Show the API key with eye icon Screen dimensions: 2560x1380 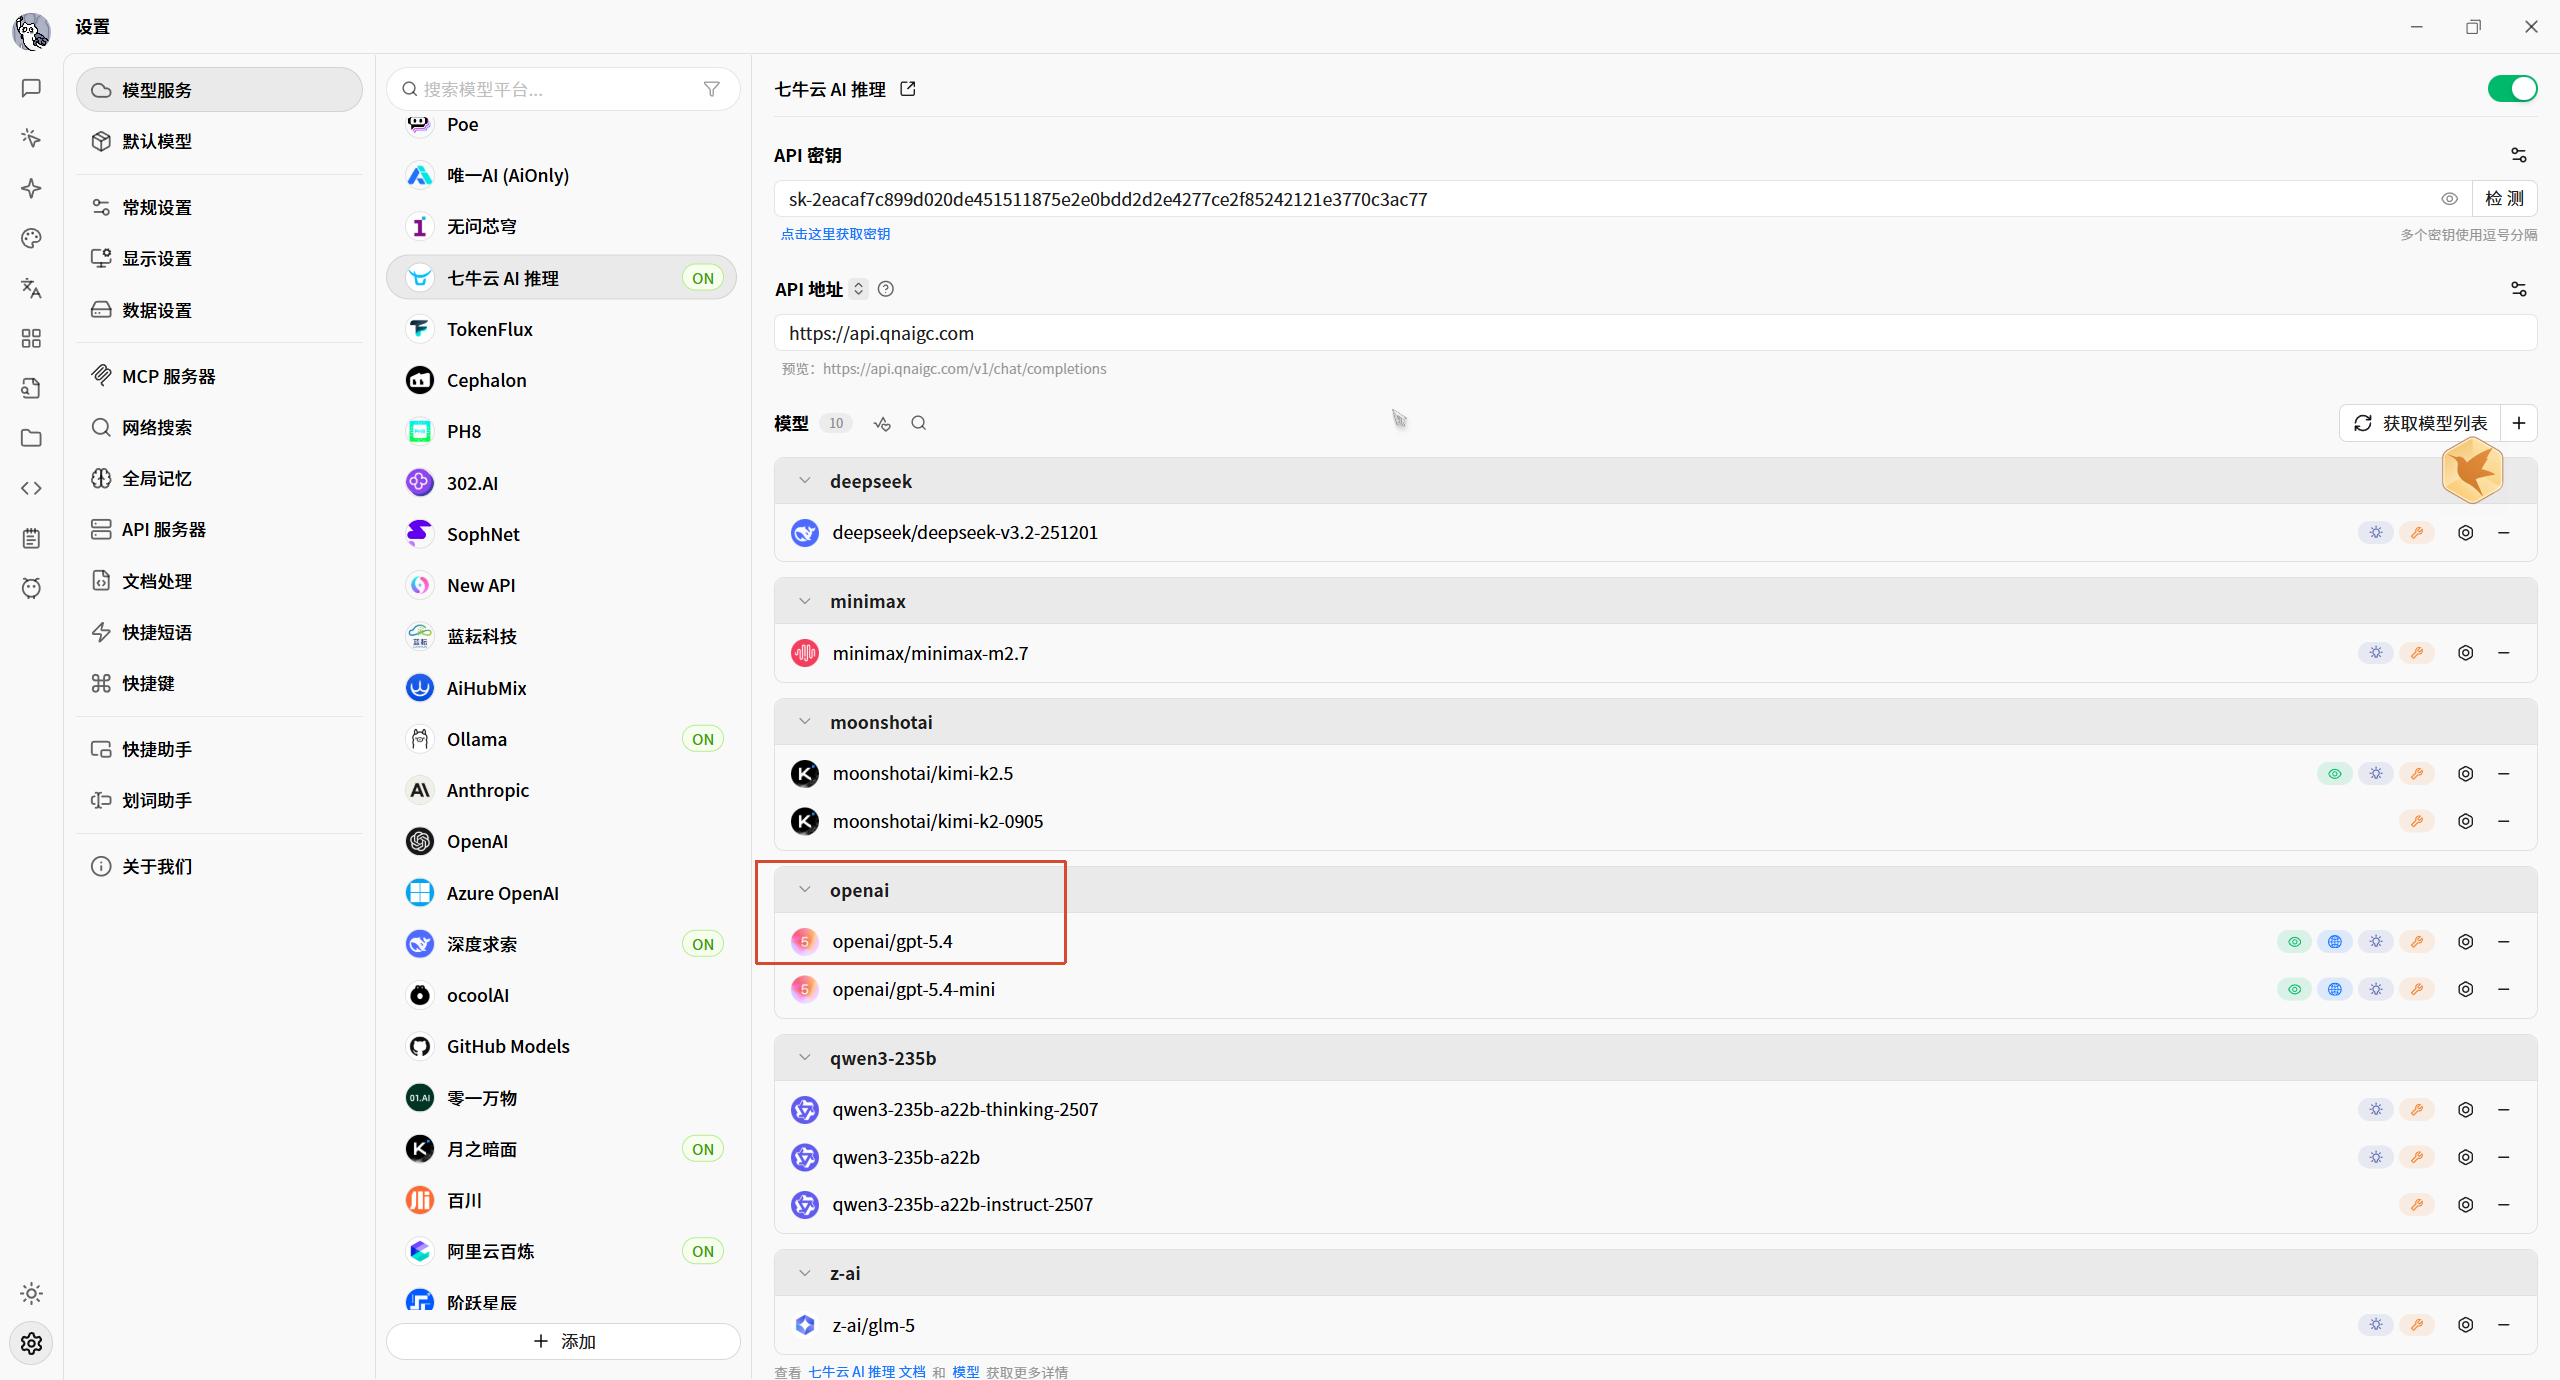(2449, 199)
